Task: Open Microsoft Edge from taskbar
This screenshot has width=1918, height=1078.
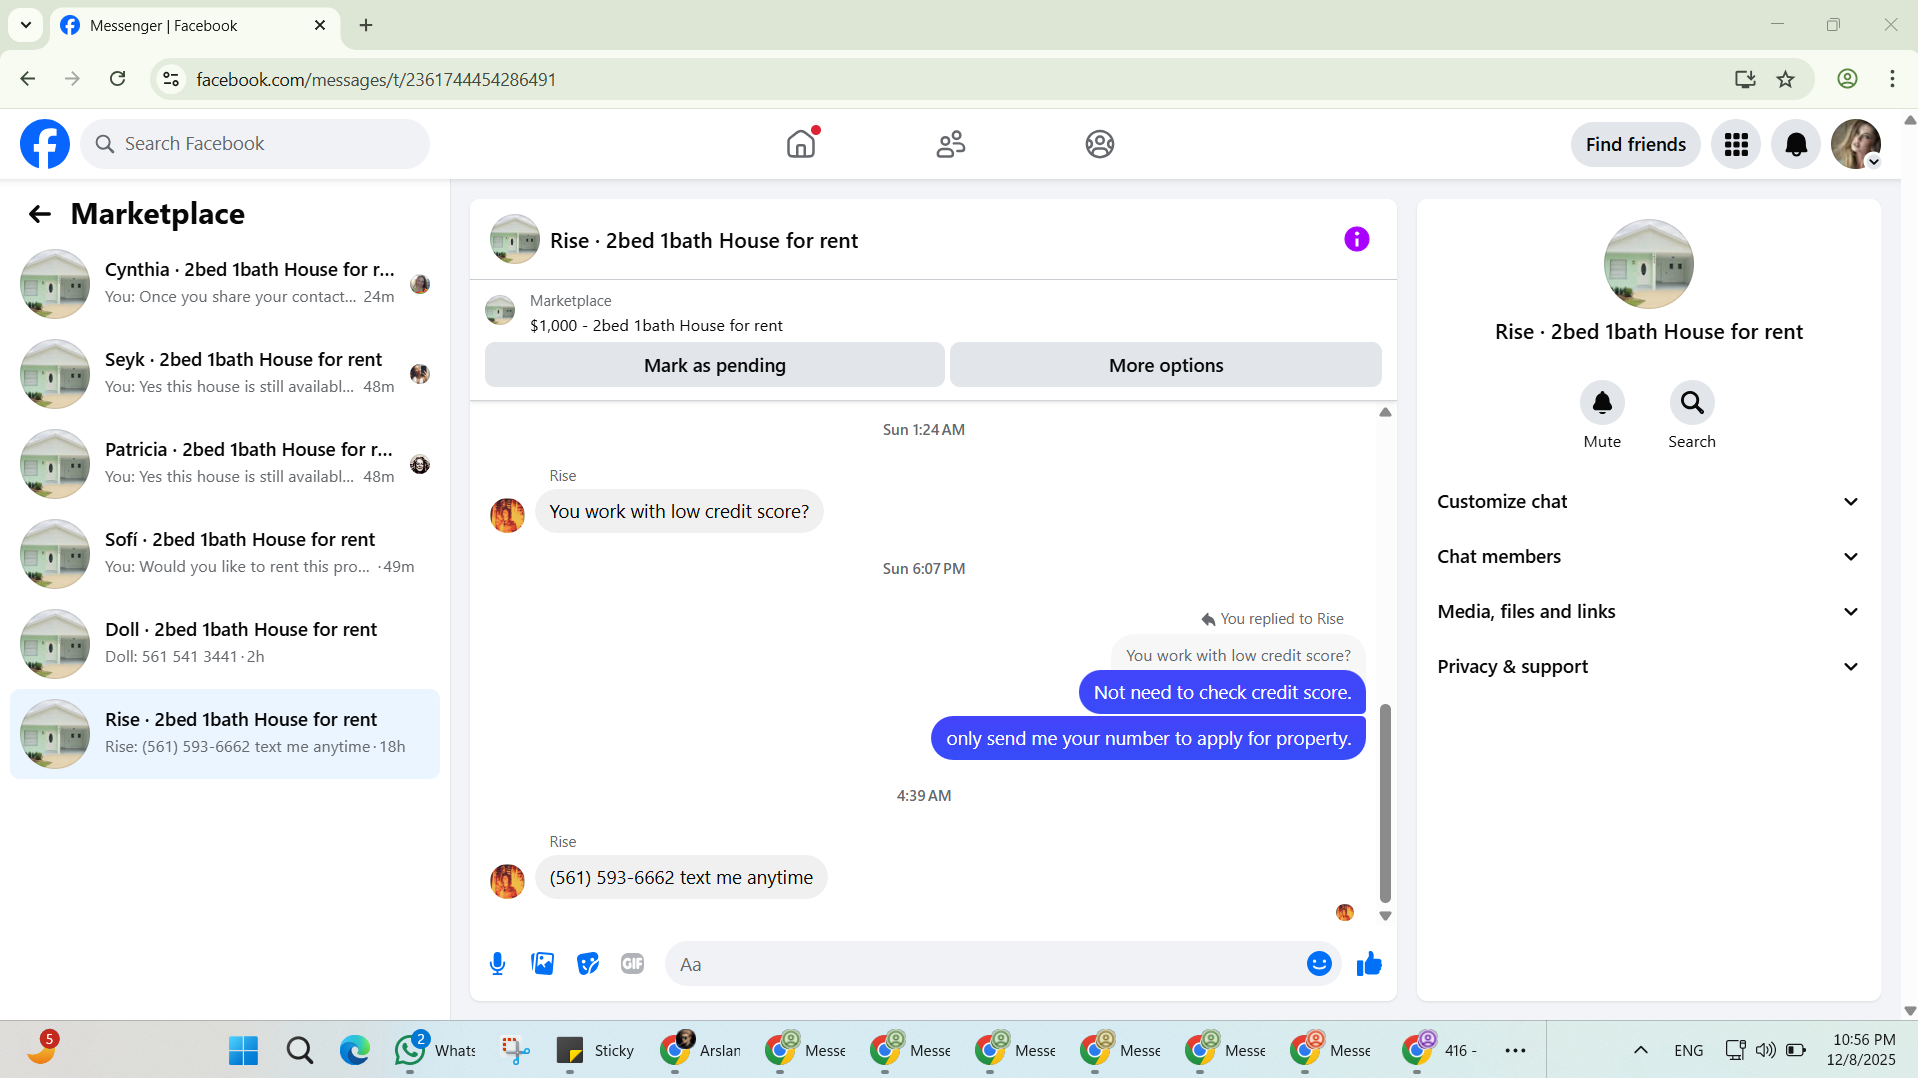Action: coord(354,1050)
